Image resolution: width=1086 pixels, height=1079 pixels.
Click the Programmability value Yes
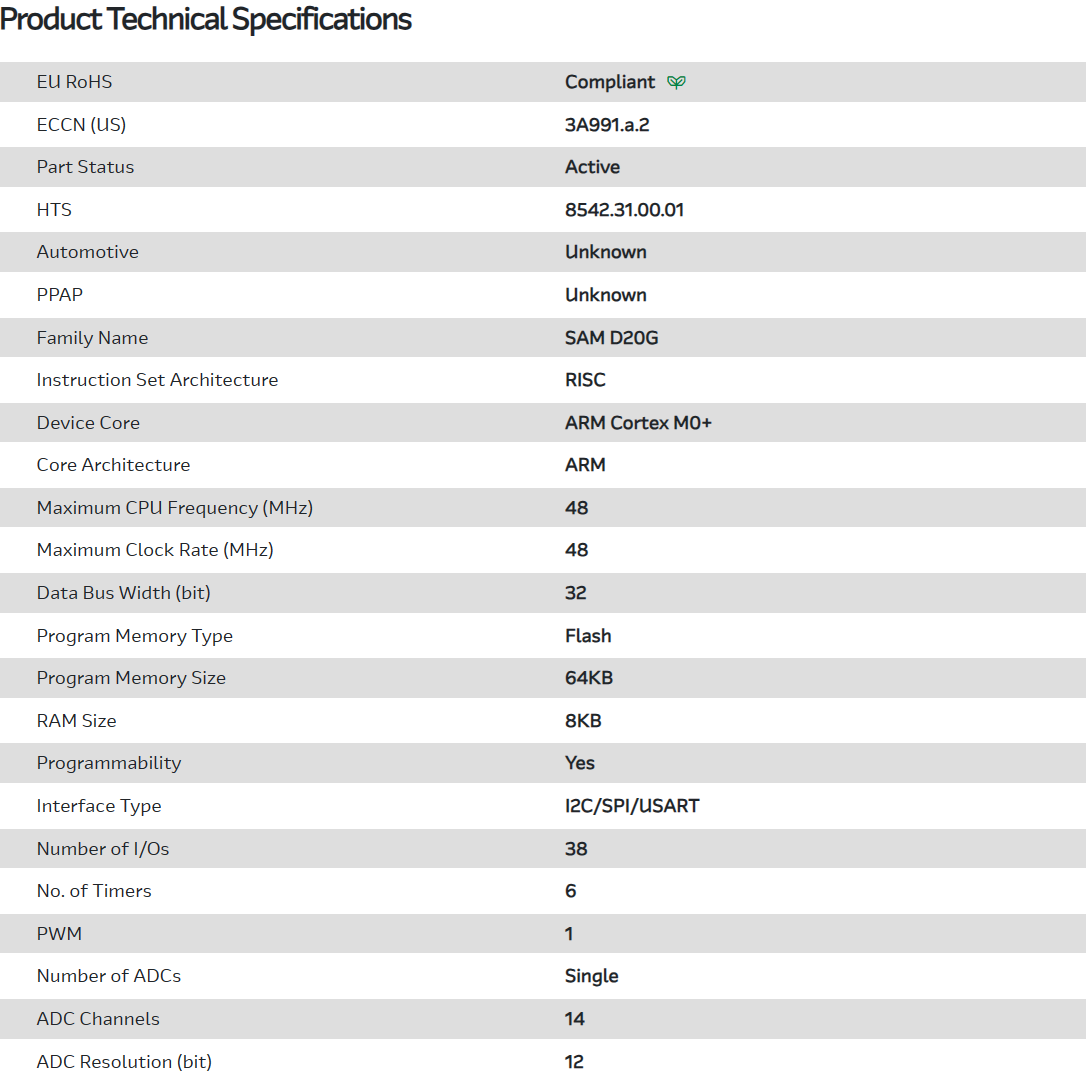click(x=580, y=763)
